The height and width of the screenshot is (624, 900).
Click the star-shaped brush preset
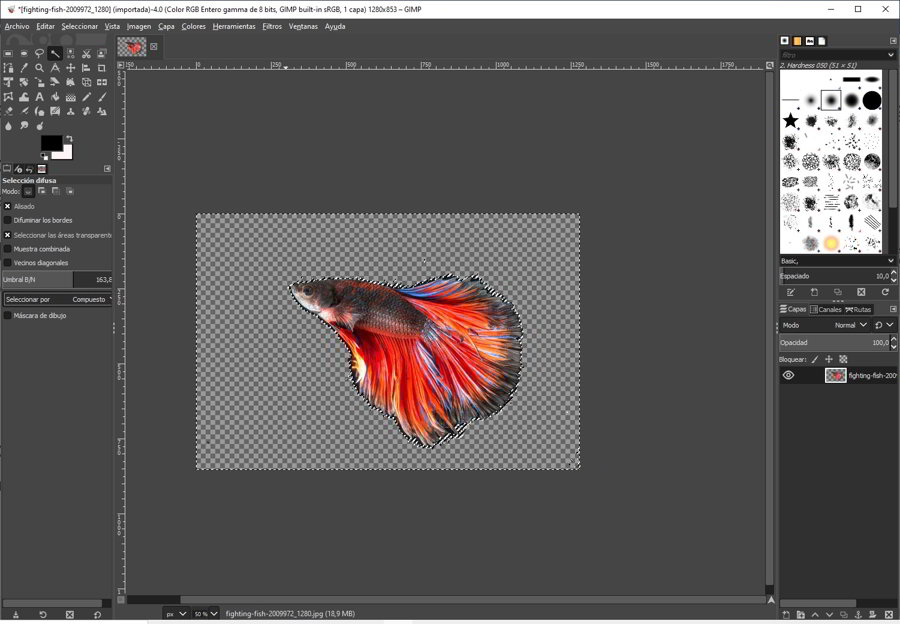click(790, 121)
